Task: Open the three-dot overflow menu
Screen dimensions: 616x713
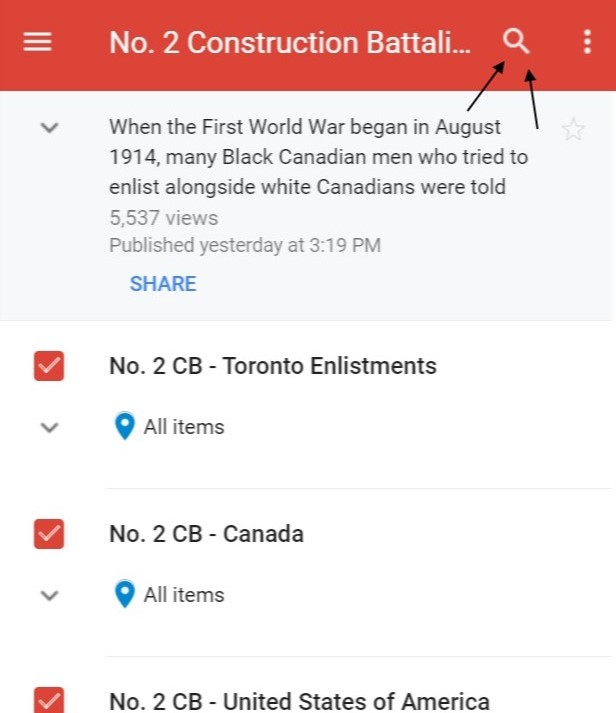Action: pos(587,42)
